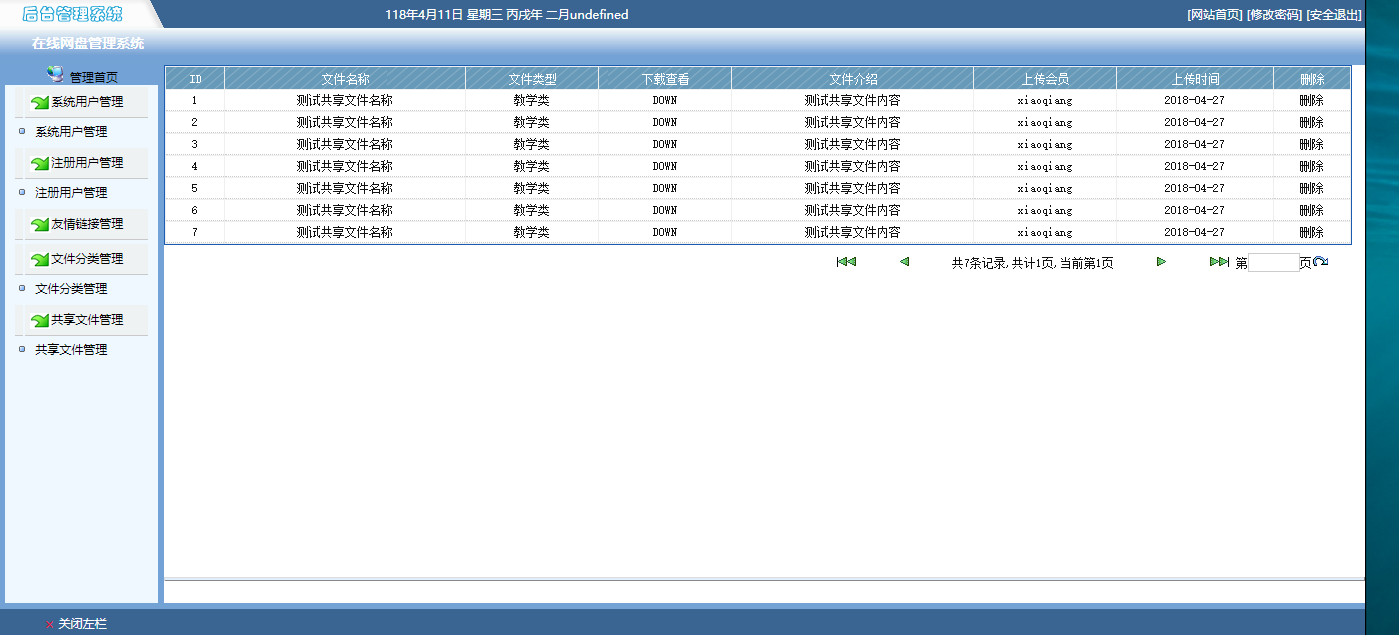Click DOWN link in row 3
This screenshot has height=635, width=1399.
pyautogui.click(x=665, y=145)
